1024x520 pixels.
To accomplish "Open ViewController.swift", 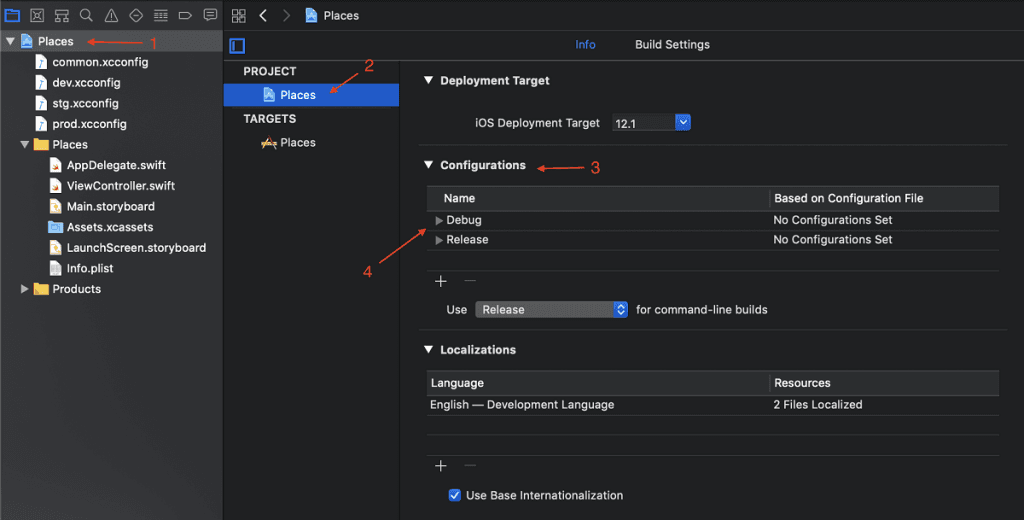I will pos(121,186).
